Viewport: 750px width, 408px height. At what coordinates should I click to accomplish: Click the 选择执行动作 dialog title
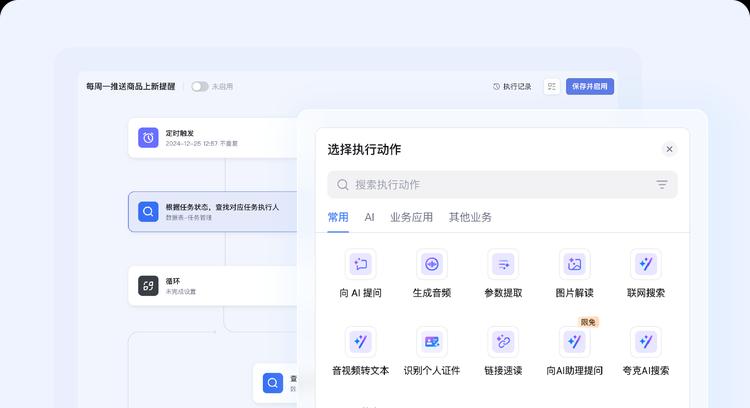coord(364,149)
